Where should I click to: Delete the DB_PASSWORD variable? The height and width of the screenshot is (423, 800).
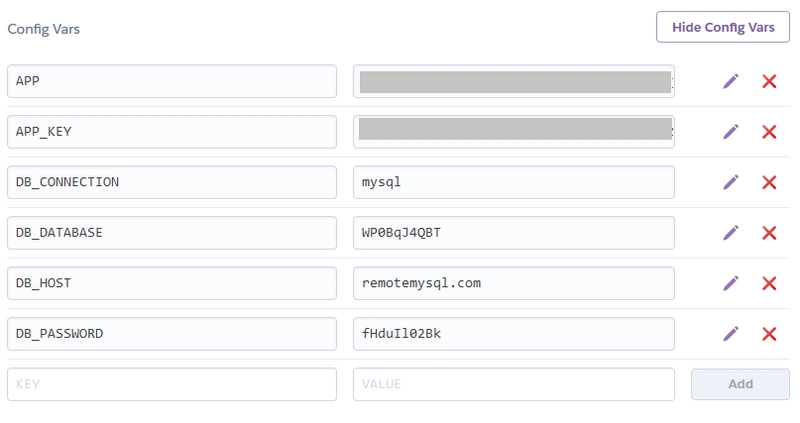point(769,334)
